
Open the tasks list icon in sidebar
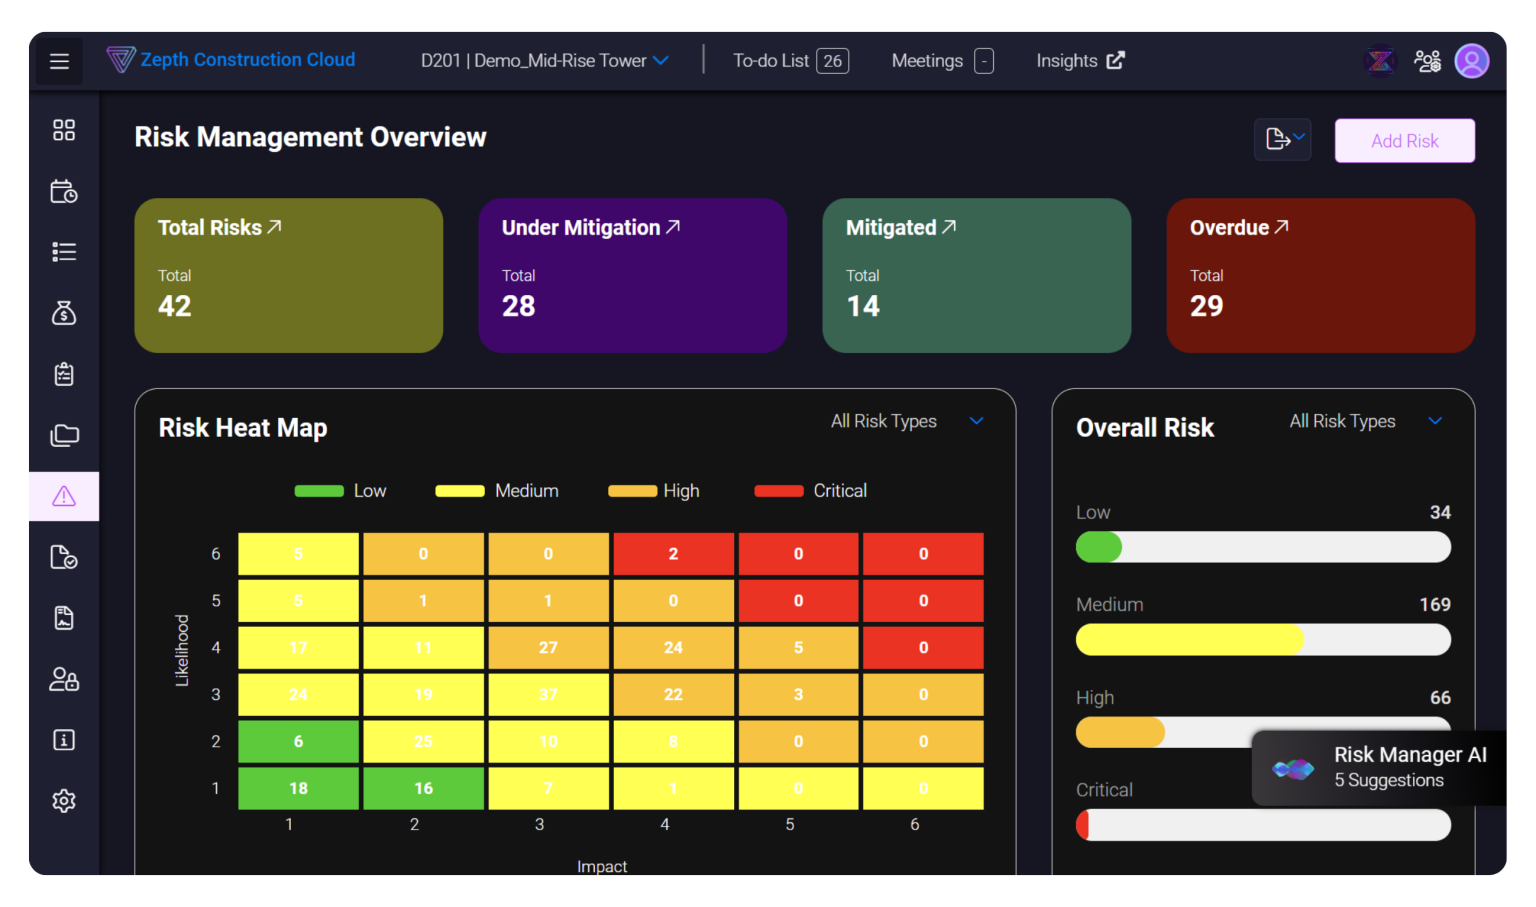pyautogui.click(x=64, y=251)
